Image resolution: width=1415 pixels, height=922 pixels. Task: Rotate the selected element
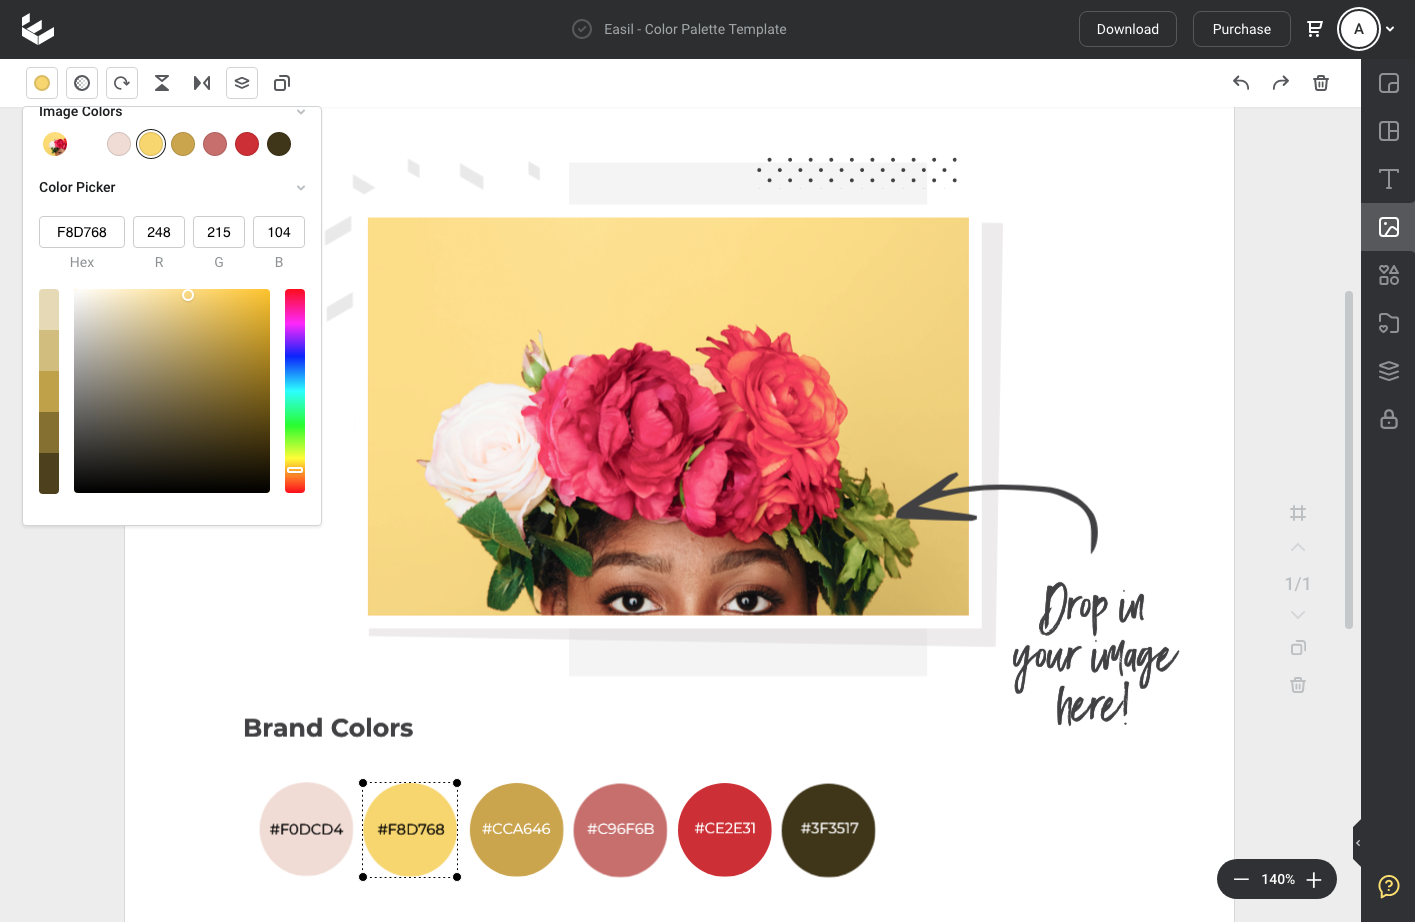pyautogui.click(x=121, y=83)
